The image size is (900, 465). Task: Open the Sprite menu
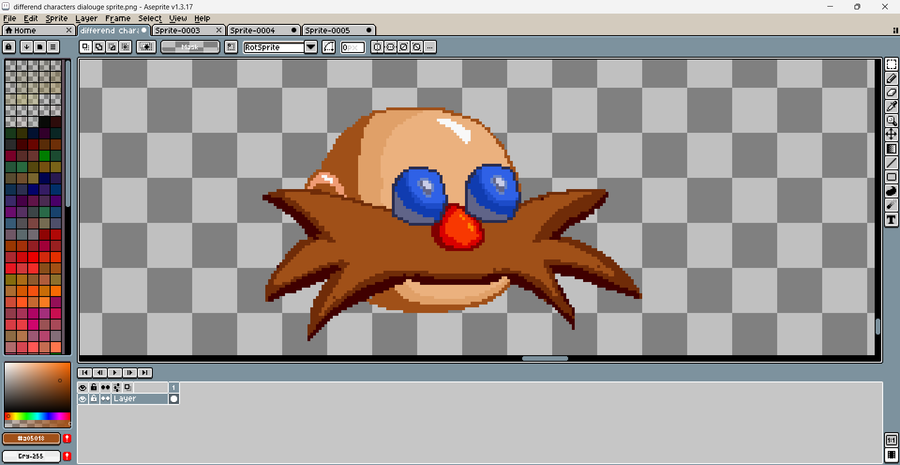tap(56, 18)
